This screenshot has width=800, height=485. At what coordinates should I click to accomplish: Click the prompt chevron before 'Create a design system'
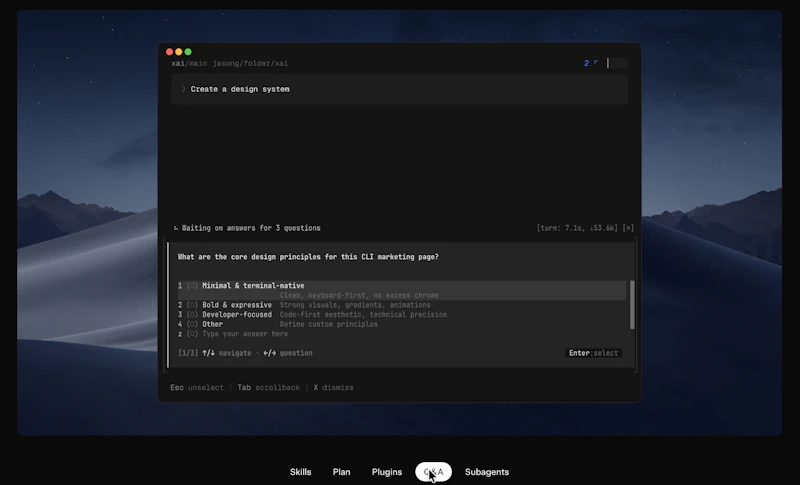tap(184, 89)
